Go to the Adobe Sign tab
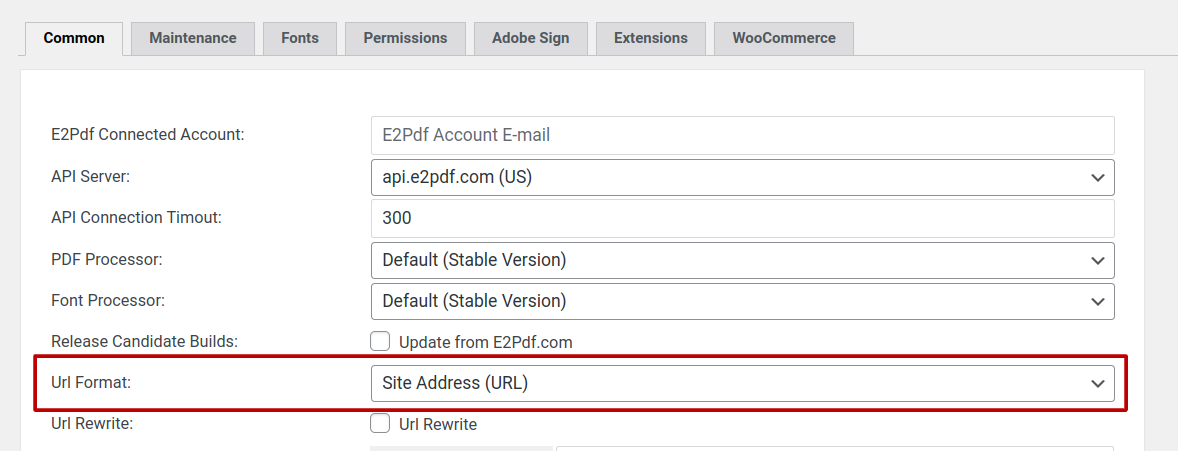The width and height of the screenshot is (1178, 451). pos(530,38)
